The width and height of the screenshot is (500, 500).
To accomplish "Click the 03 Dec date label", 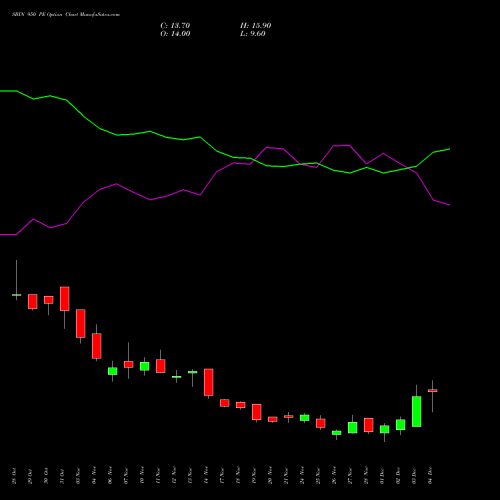I will click(414, 476).
